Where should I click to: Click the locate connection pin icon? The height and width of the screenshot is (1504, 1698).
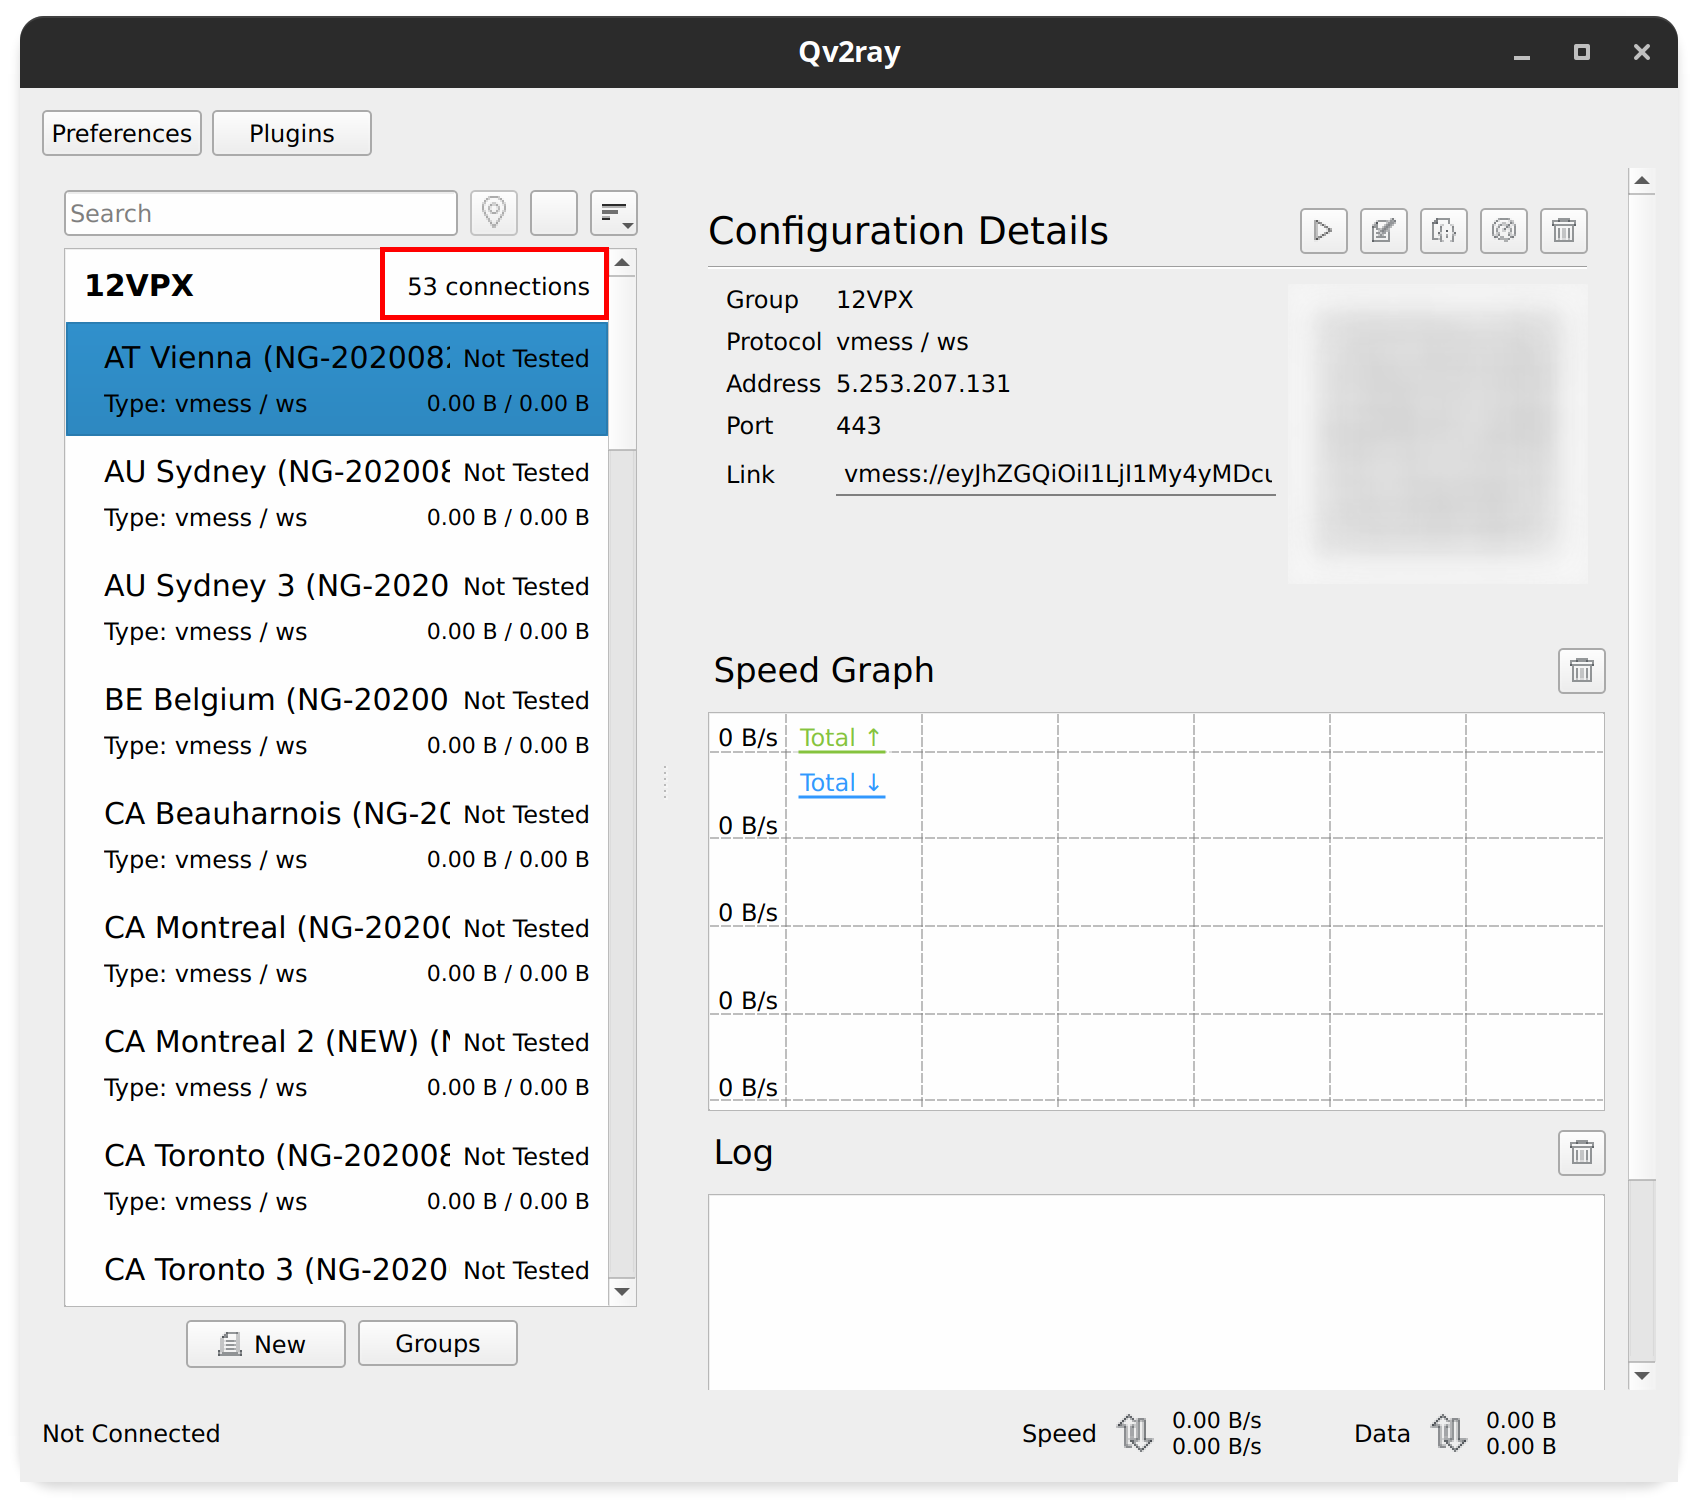pos(493,213)
